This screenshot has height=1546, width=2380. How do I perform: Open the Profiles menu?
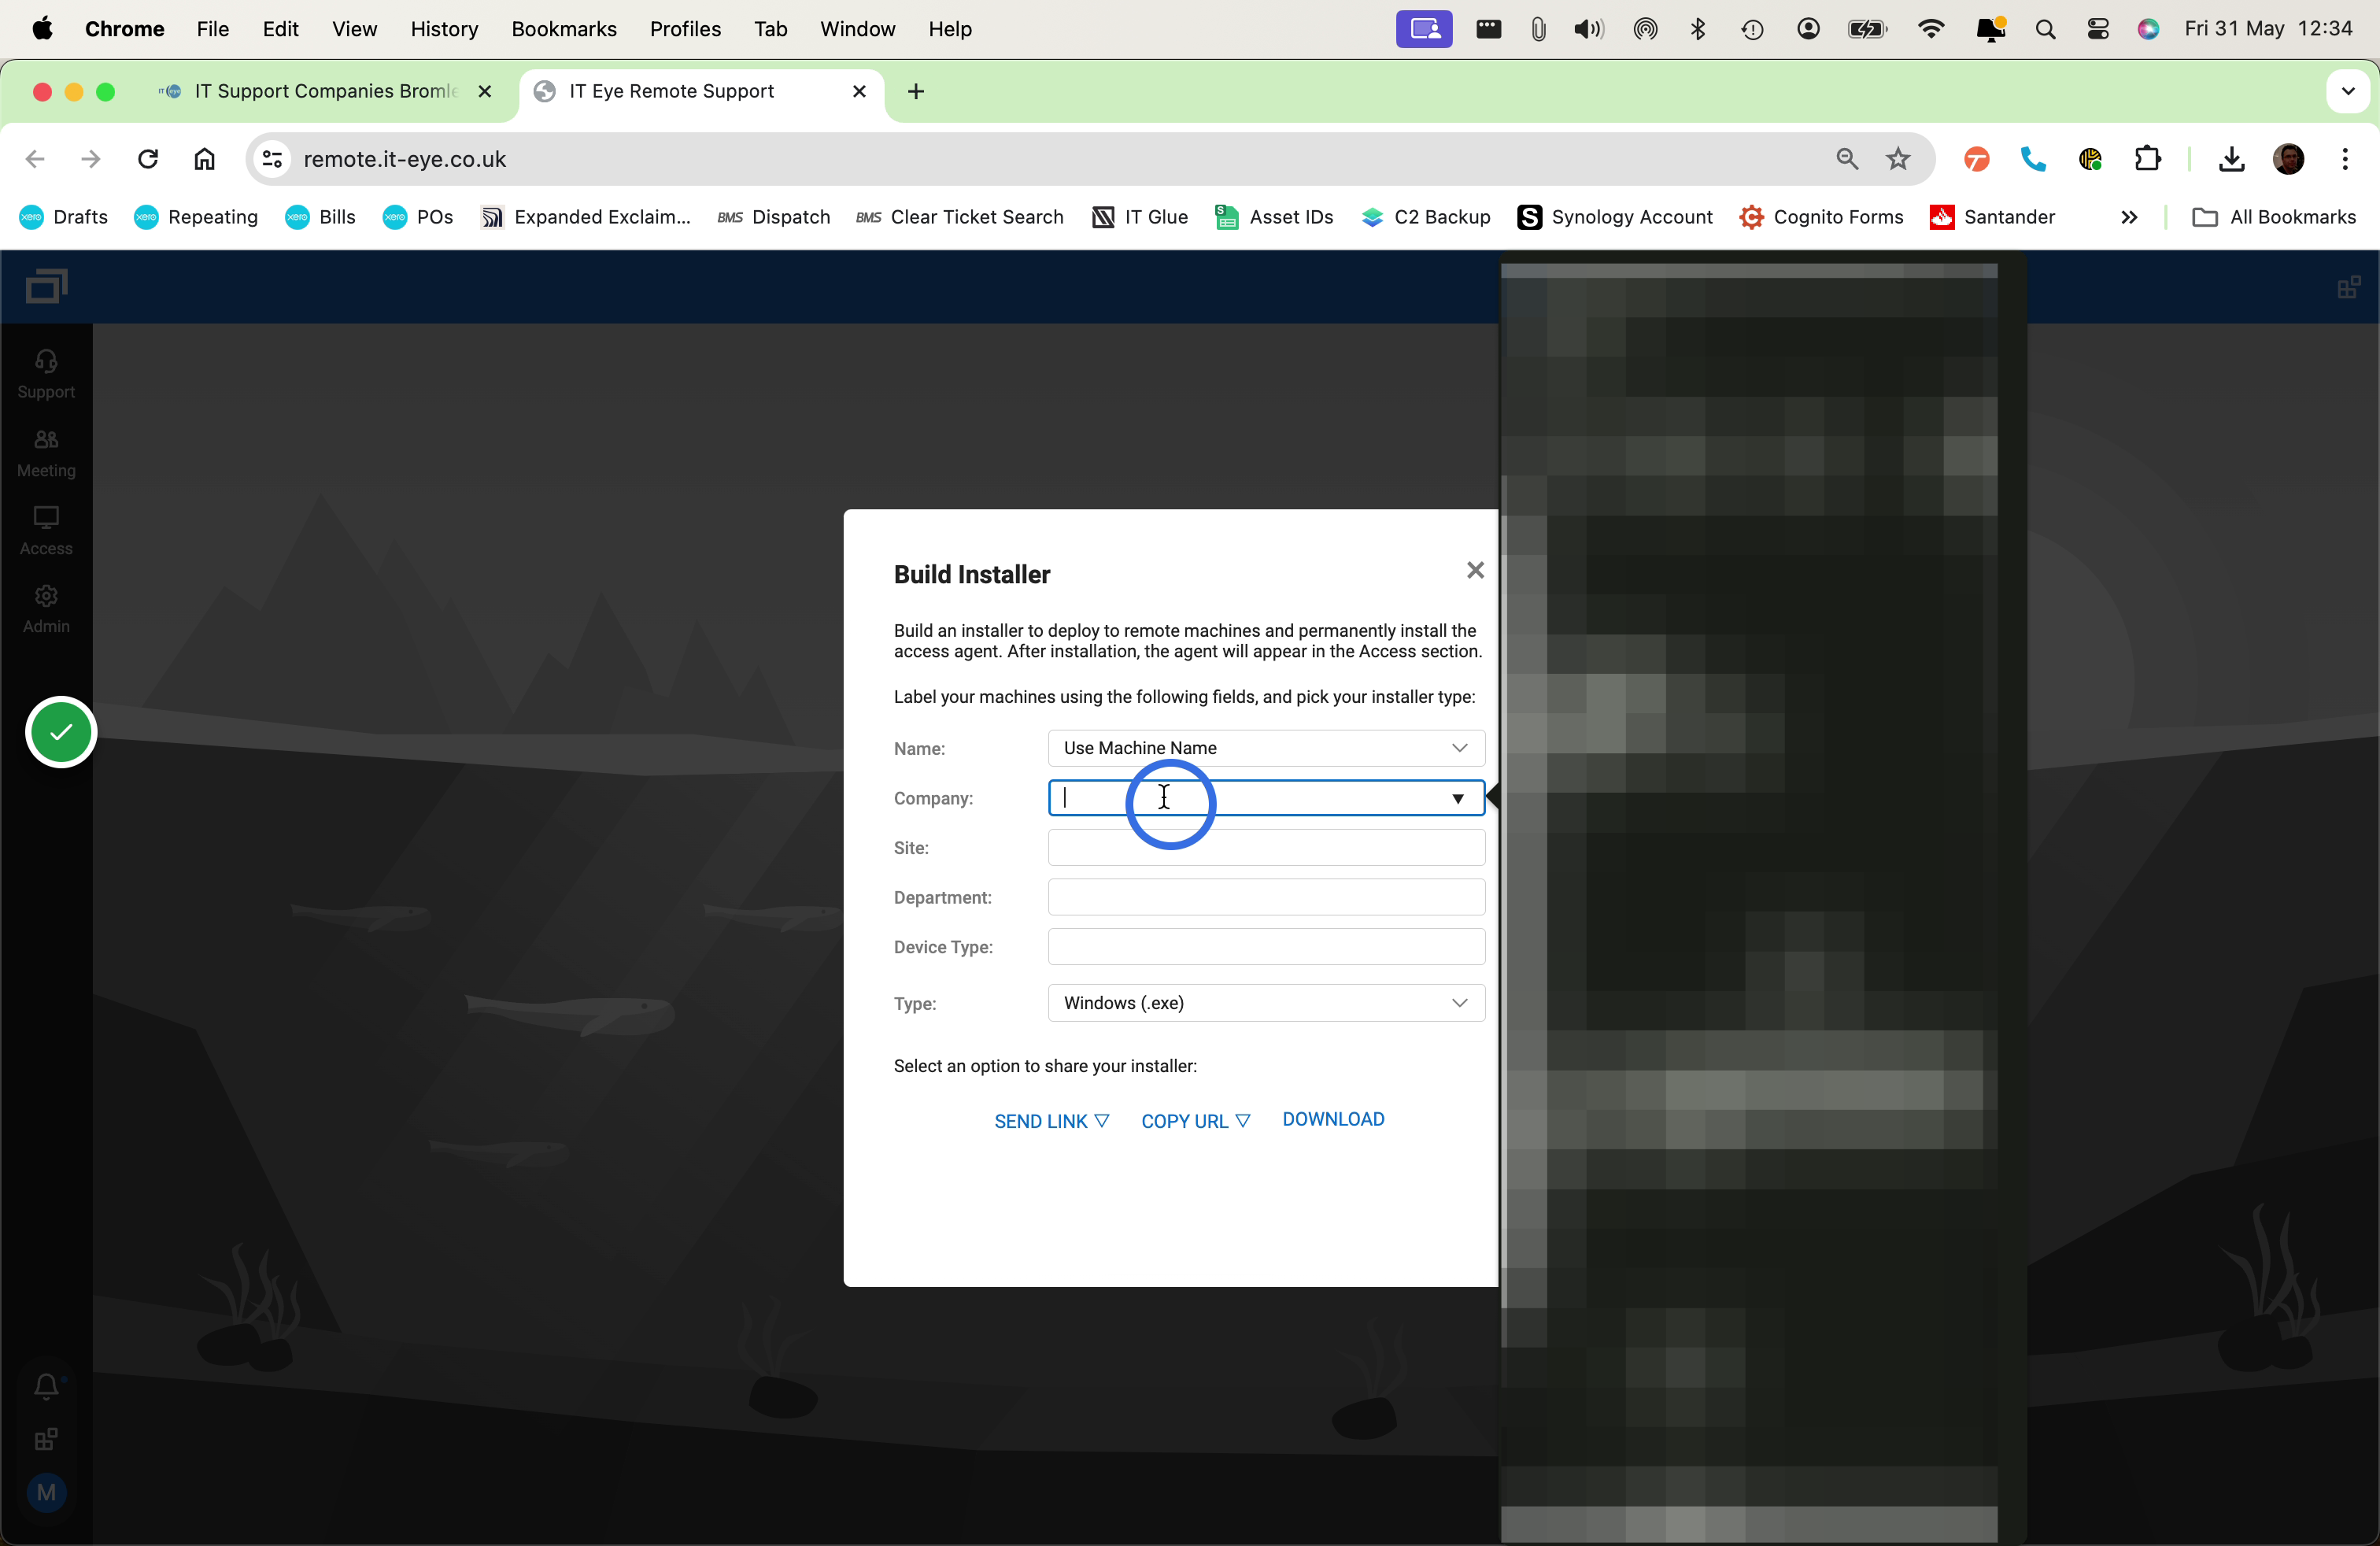pyautogui.click(x=685, y=29)
